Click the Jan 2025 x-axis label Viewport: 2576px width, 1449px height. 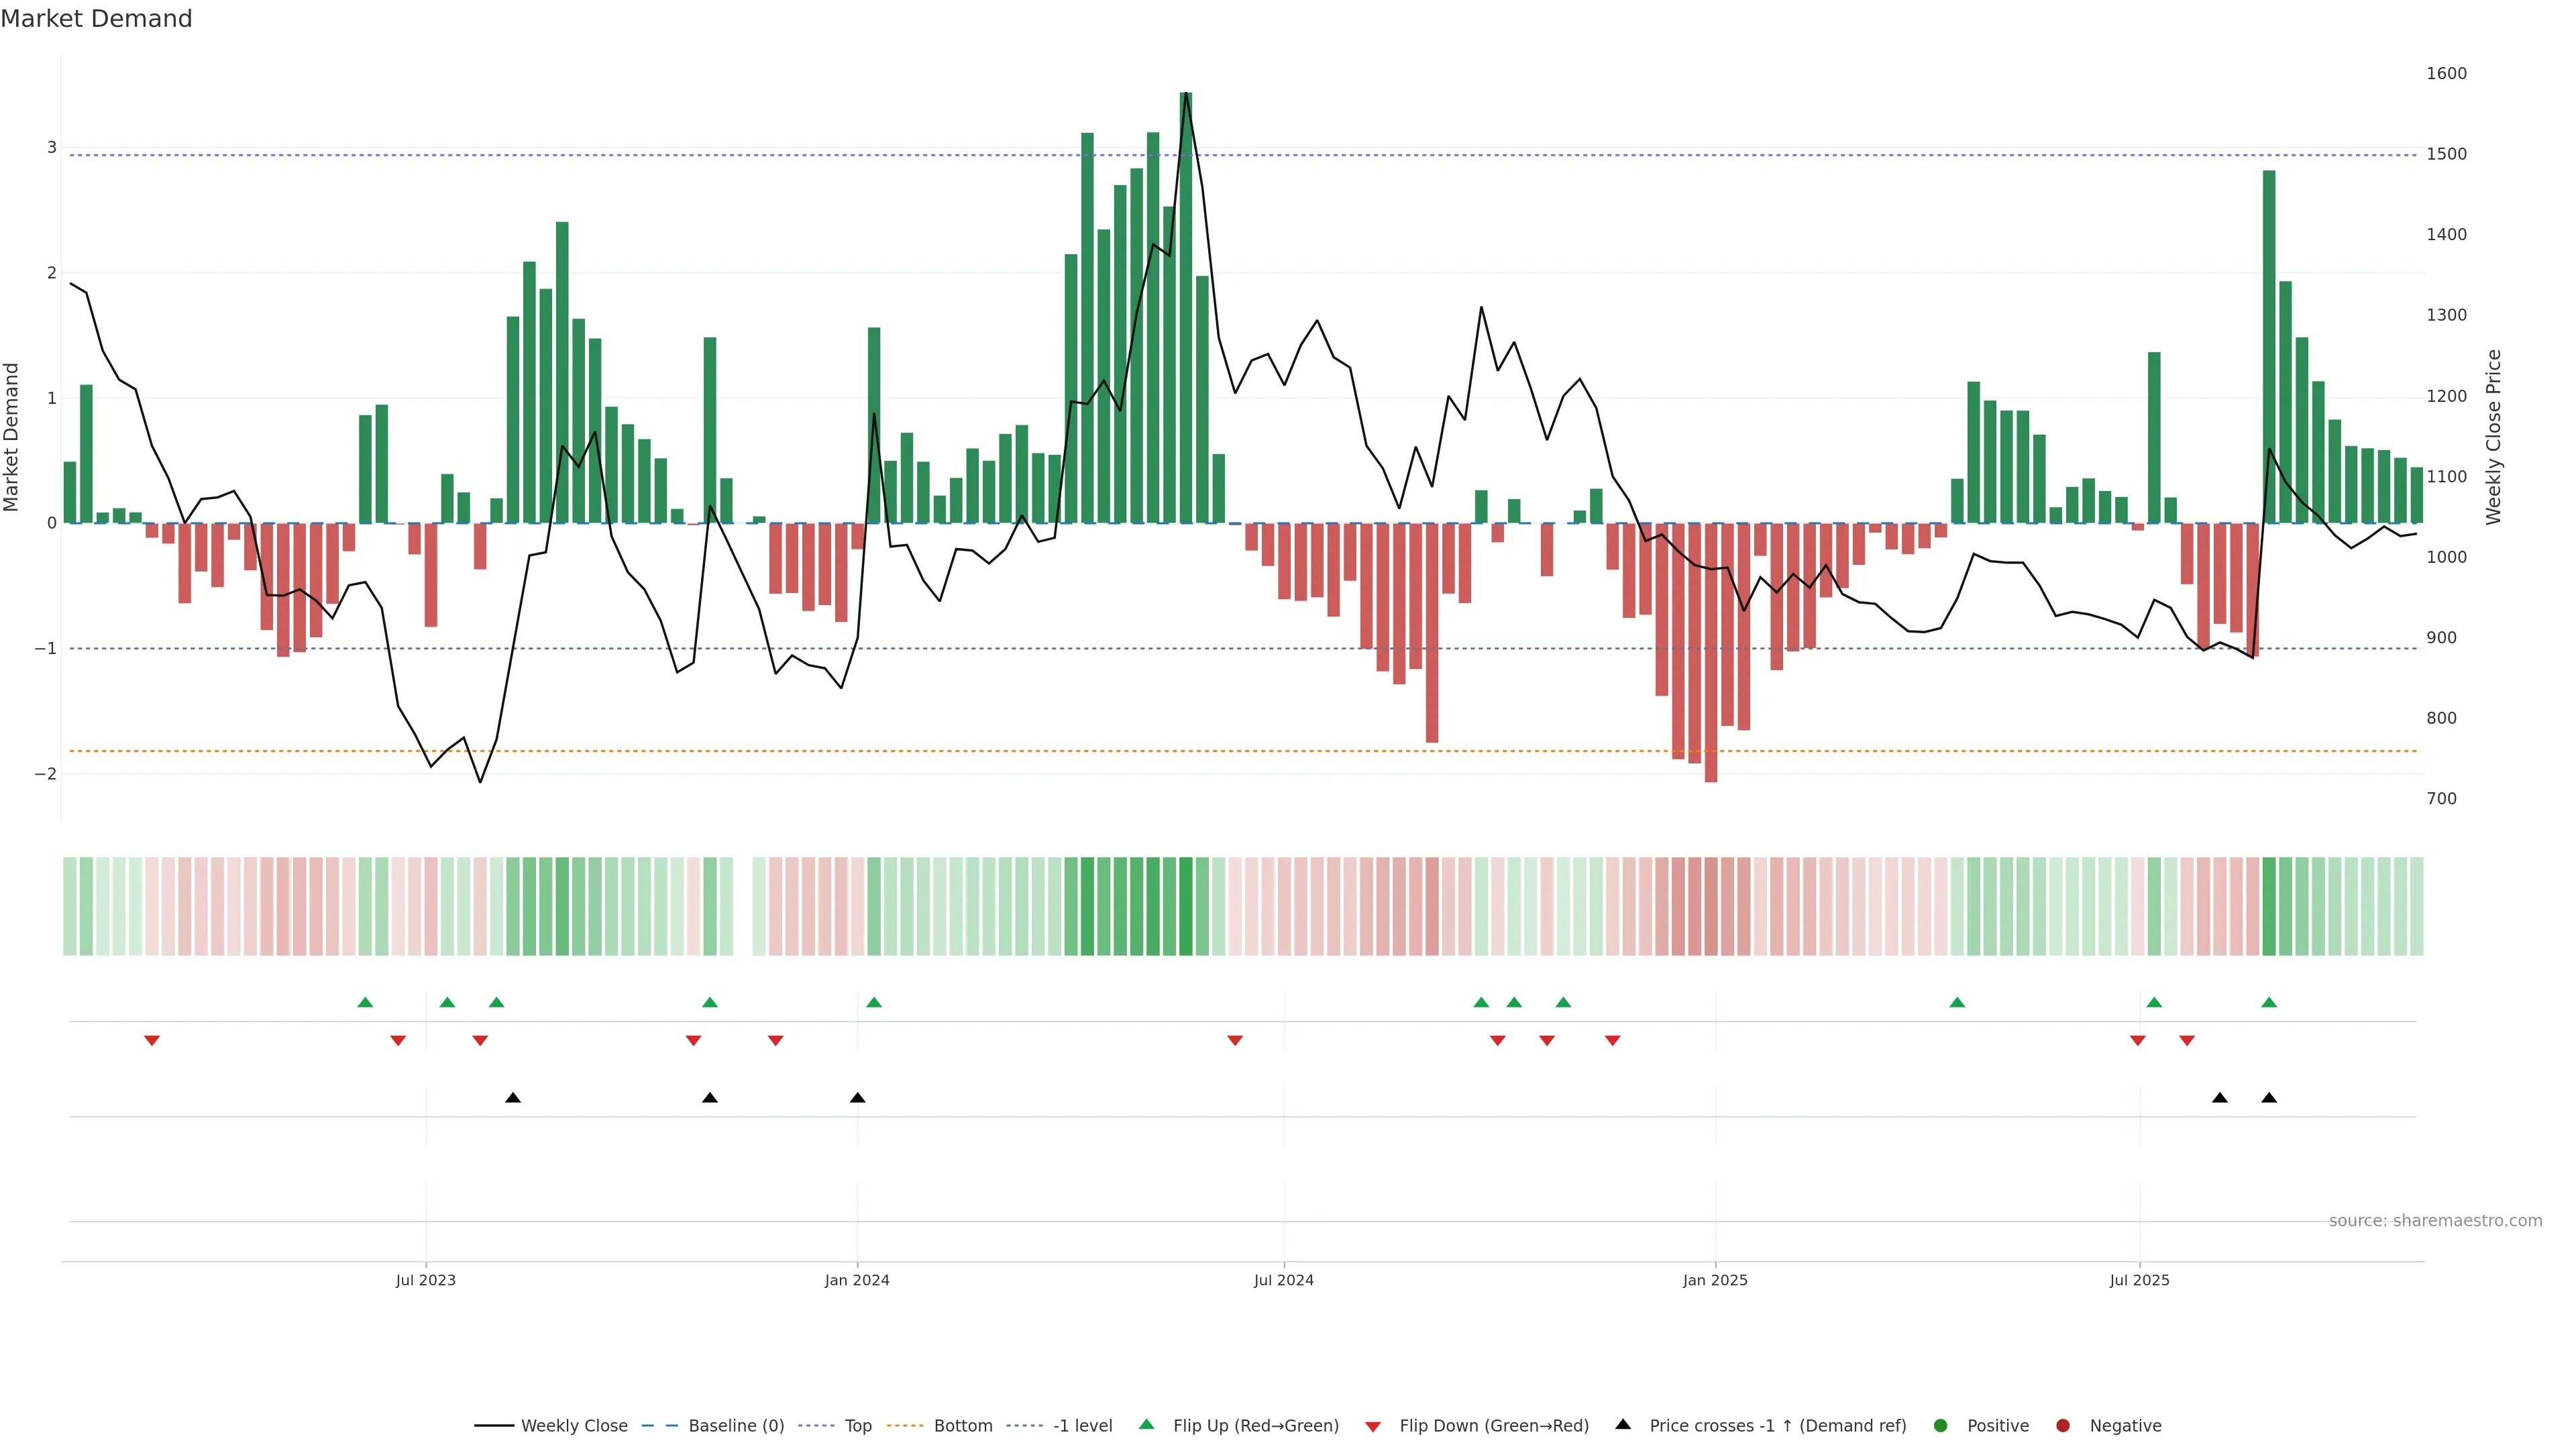point(1715,1280)
